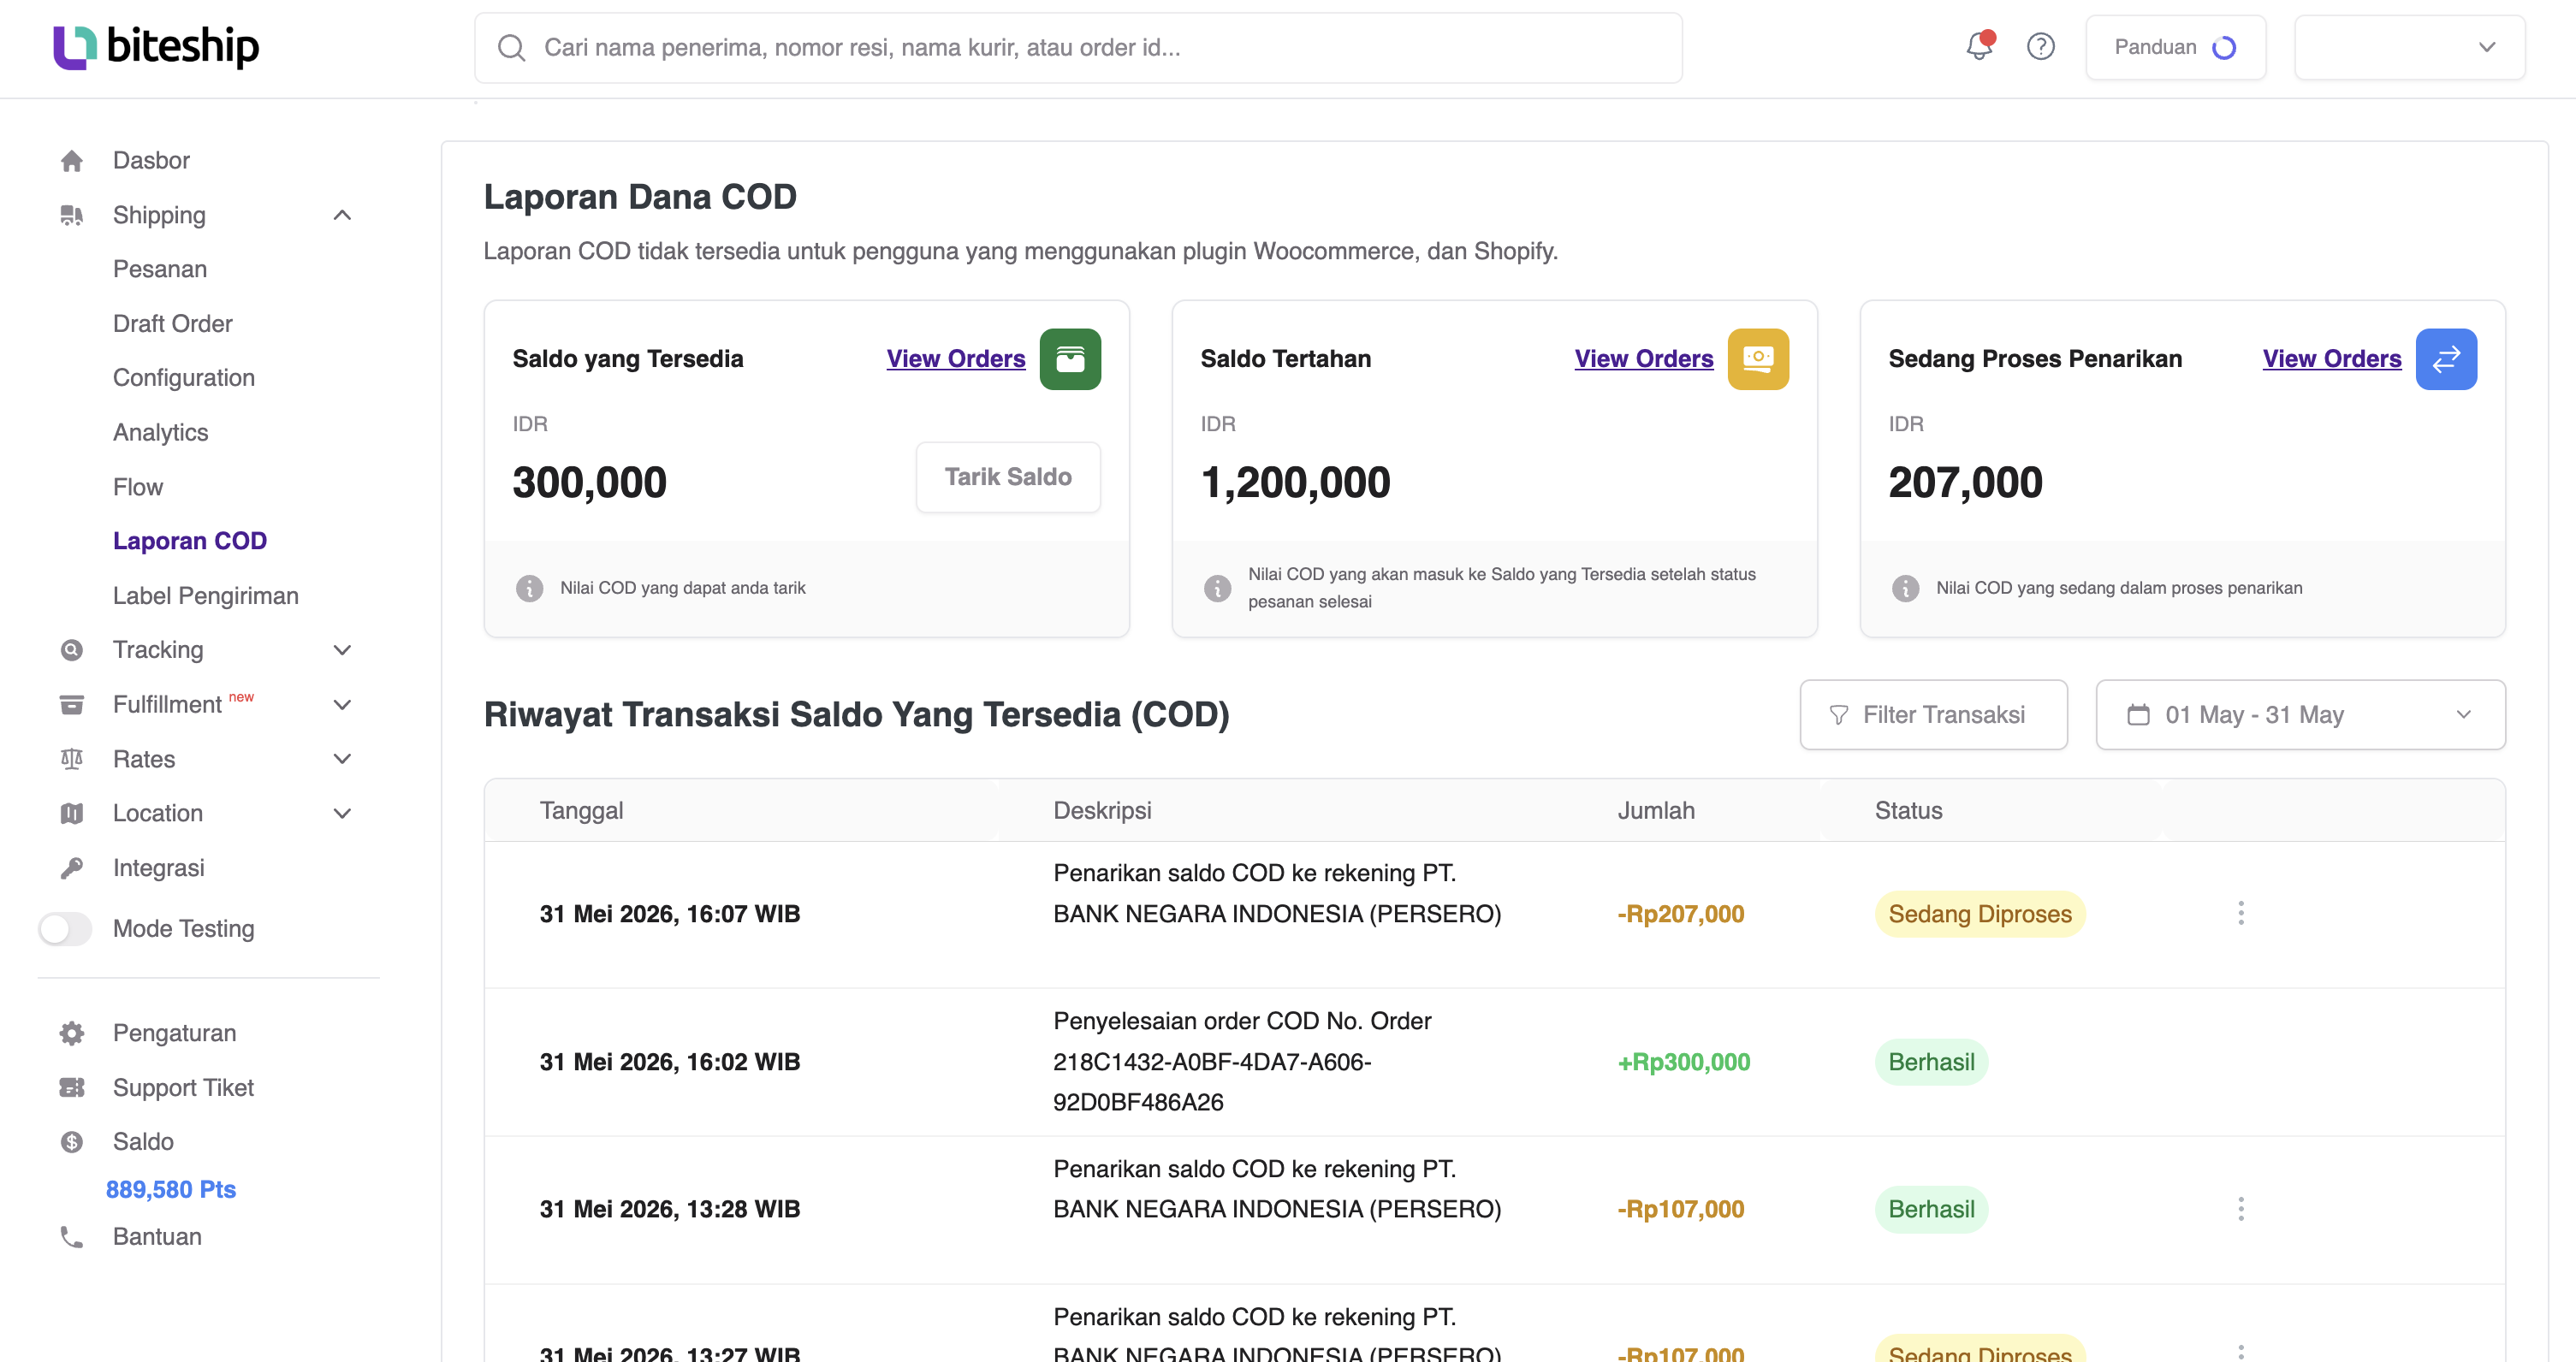Expand the Fulfillment menu chevron
The width and height of the screenshot is (2576, 1362).
click(x=342, y=705)
